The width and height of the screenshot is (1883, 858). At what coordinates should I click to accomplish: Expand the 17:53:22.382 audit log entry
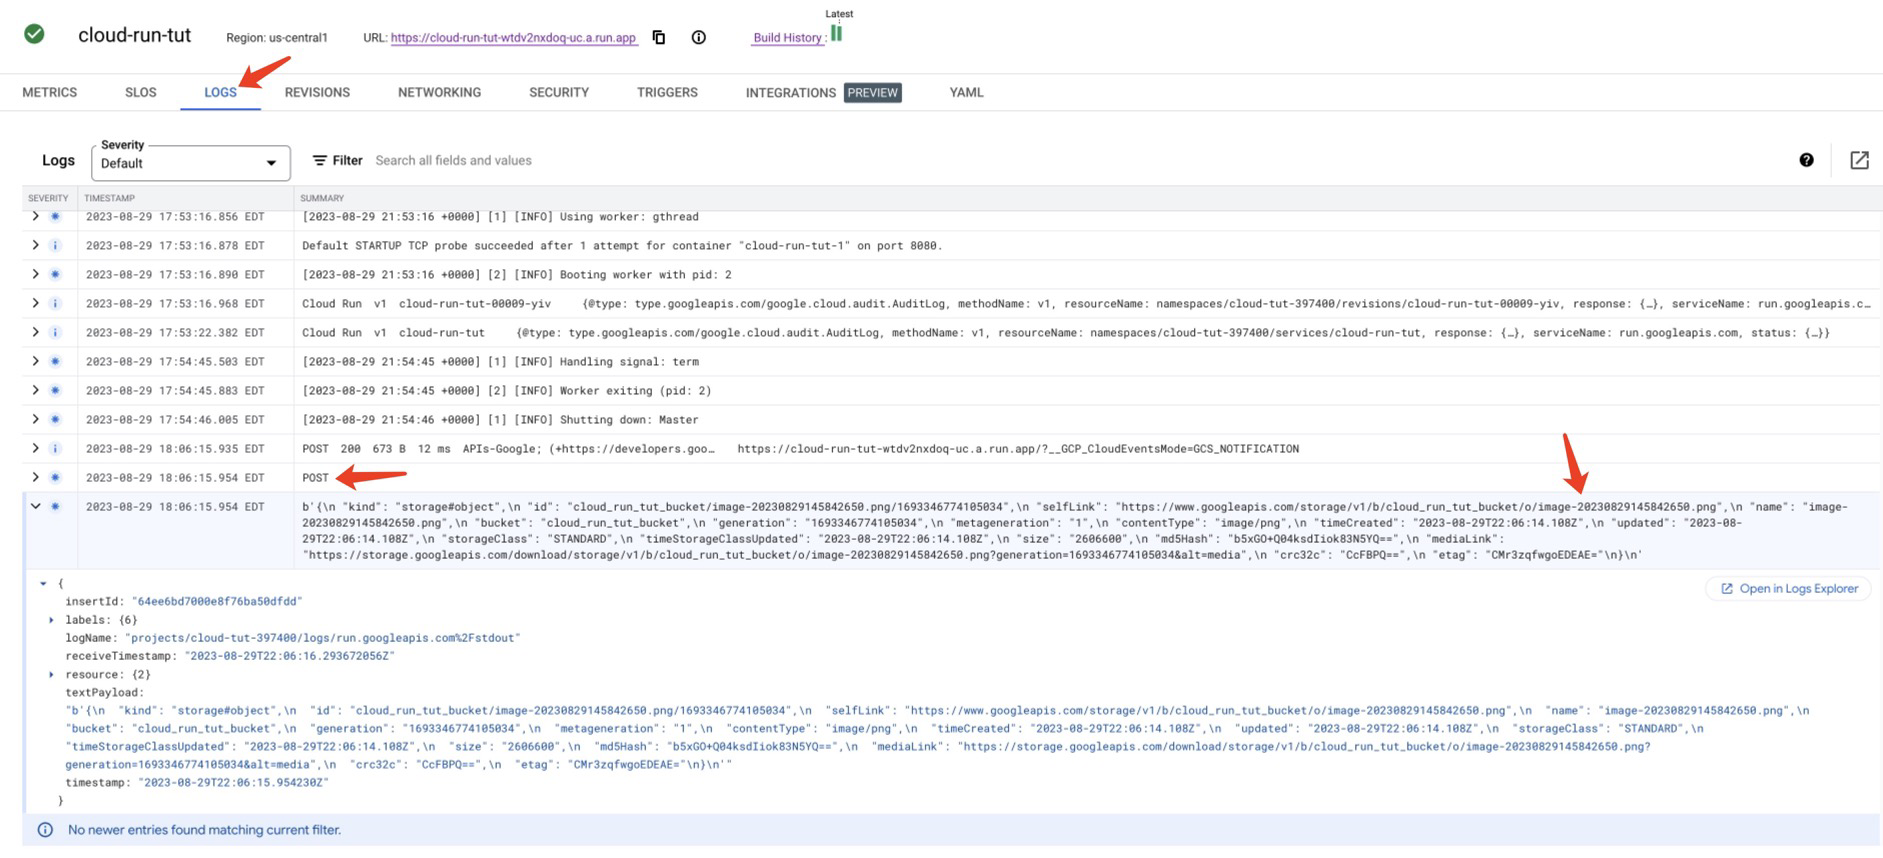tap(35, 332)
